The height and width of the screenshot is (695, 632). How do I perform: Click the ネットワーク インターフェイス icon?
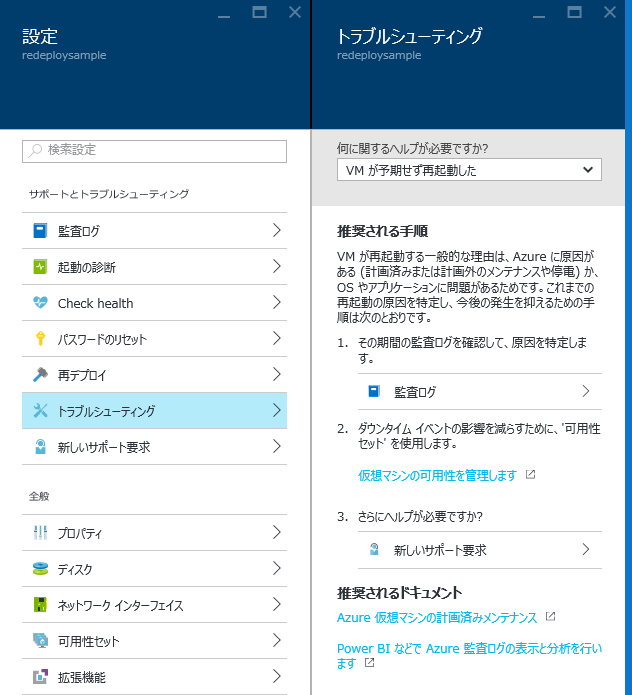point(40,605)
